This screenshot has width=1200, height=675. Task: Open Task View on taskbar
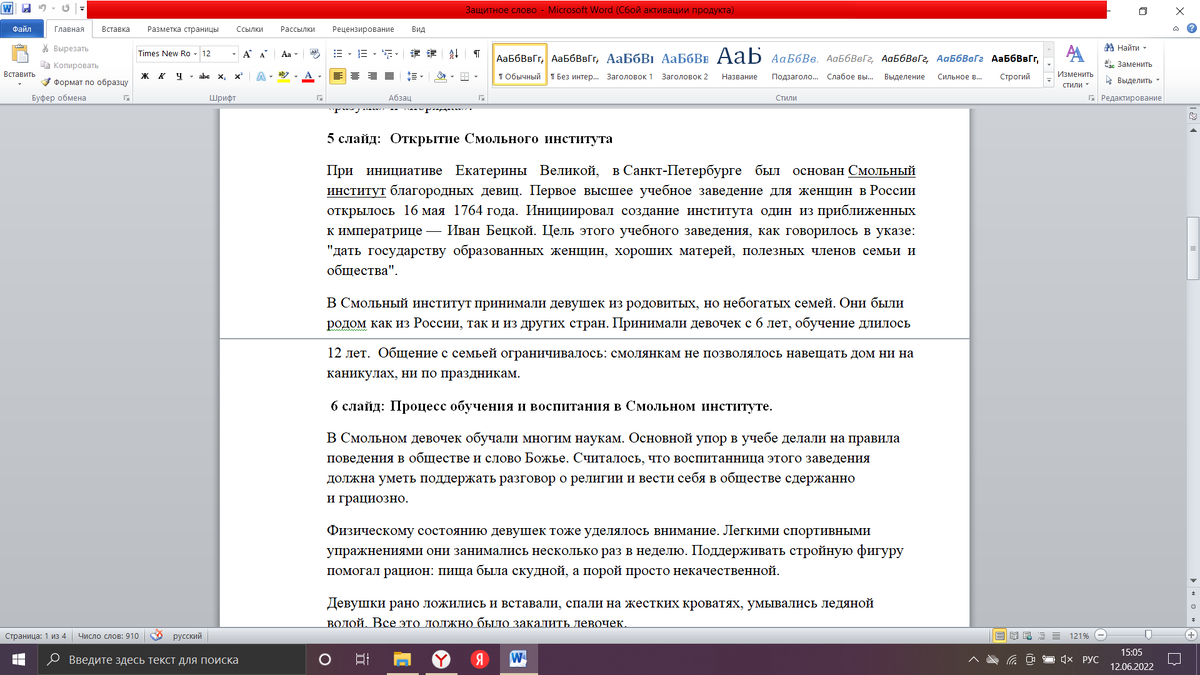pyautogui.click(x=362, y=659)
